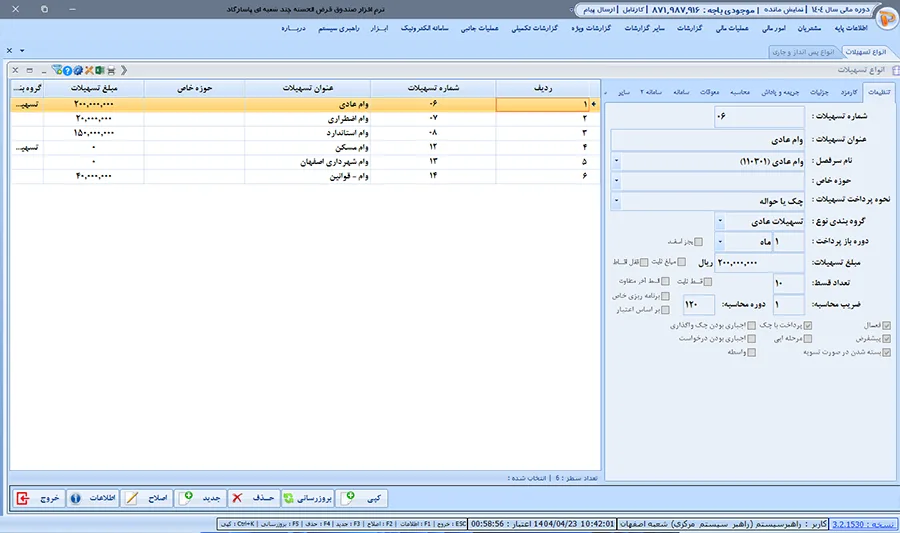Click the 'حذف' delete button

pyautogui.click(x=254, y=498)
